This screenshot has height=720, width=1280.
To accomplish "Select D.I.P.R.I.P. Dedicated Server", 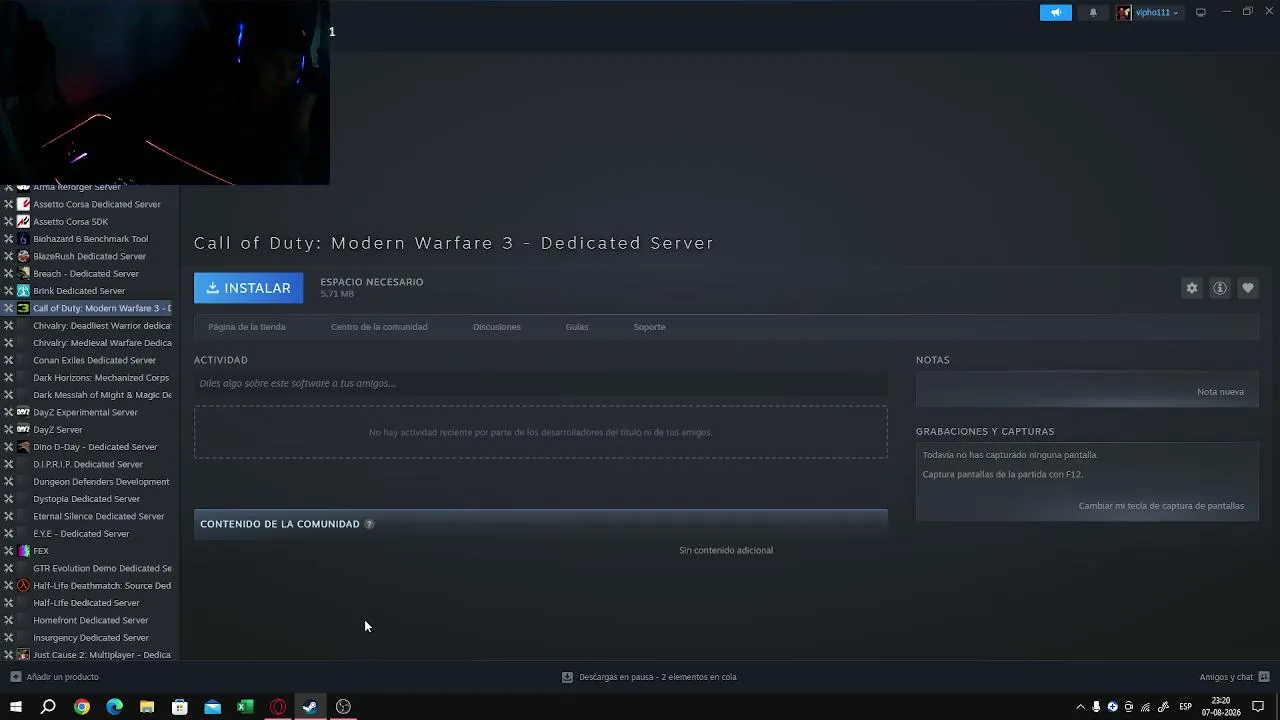I will (x=90, y=464).
